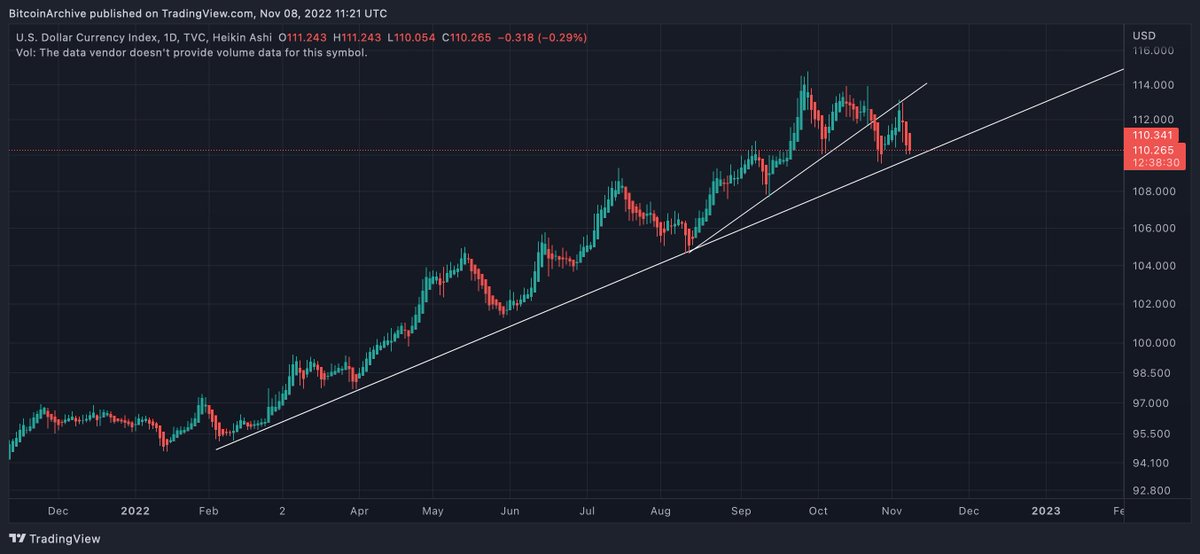Screen dimensions: 1200x554
Task: Click the Dec label just before 2022
Action: [x=57, y=509]
